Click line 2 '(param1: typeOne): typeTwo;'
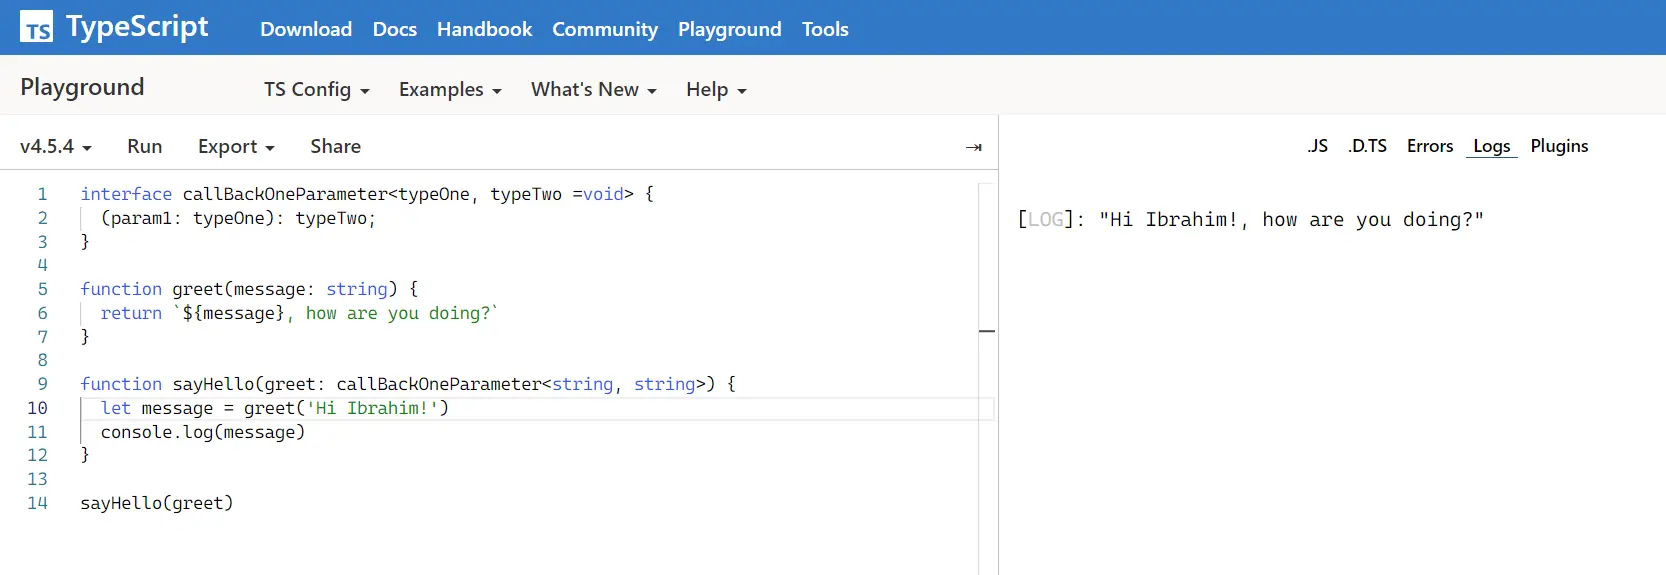 click(x=238, y=218)
